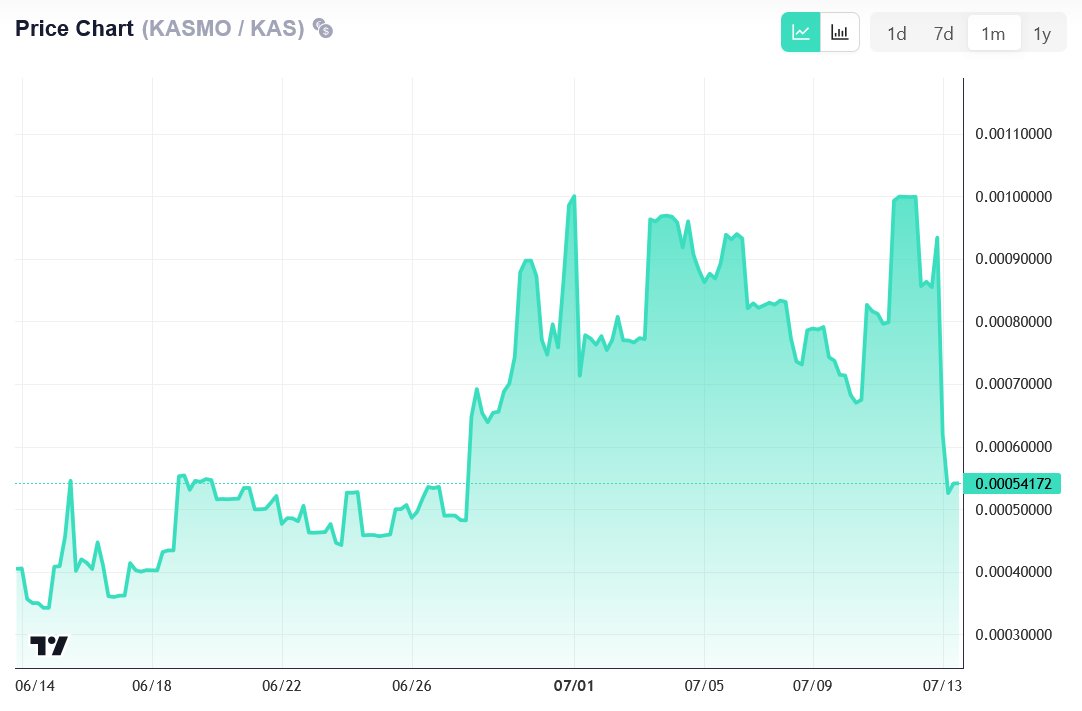The width and height of the screenshot is (1082, 711).
Task: Click the 0.00080000 price axis label
Action: click(1013, 322)
